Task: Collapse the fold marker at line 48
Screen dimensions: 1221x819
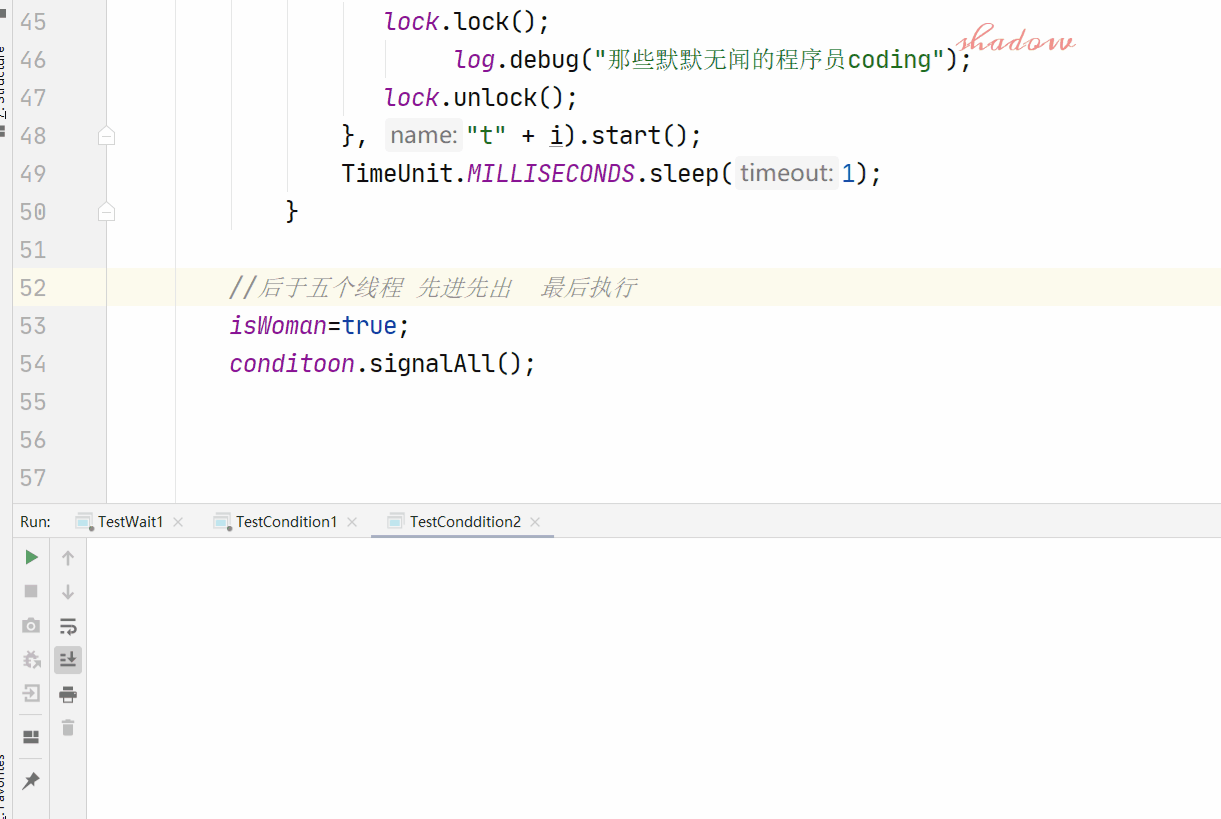Action: [x=106, y=136]
